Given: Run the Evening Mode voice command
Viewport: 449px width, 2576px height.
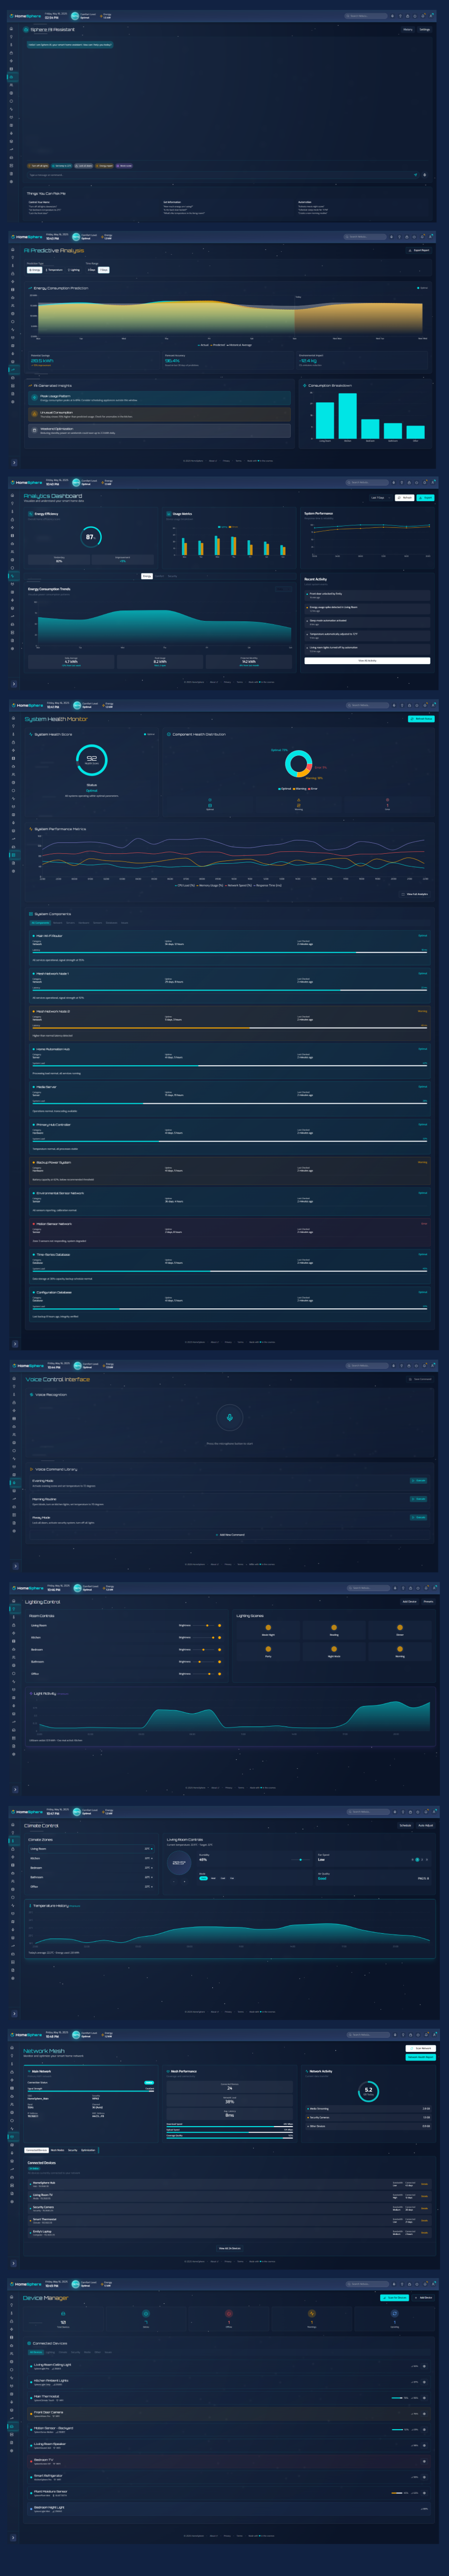Looking at the screenshot, I should point(418,1481).
